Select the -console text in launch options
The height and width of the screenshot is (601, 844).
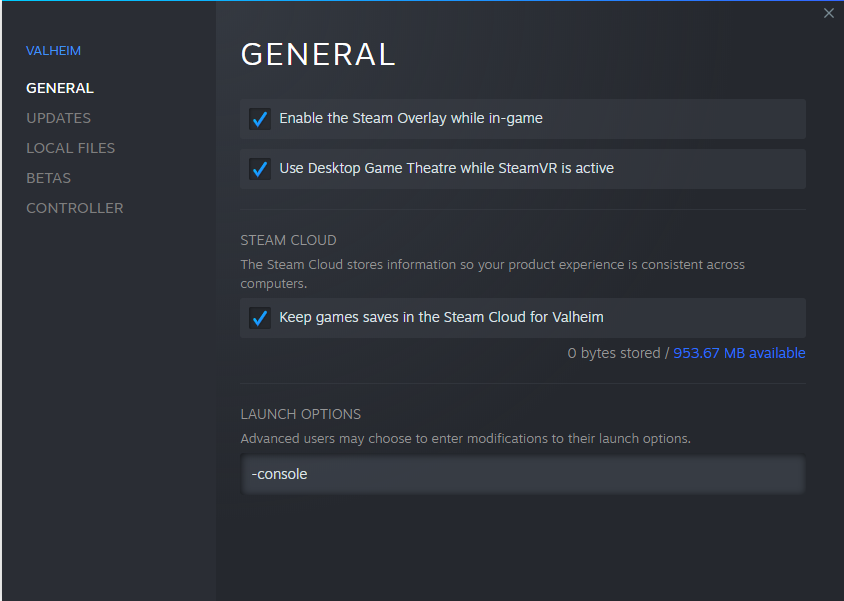(x=279, y=473)
